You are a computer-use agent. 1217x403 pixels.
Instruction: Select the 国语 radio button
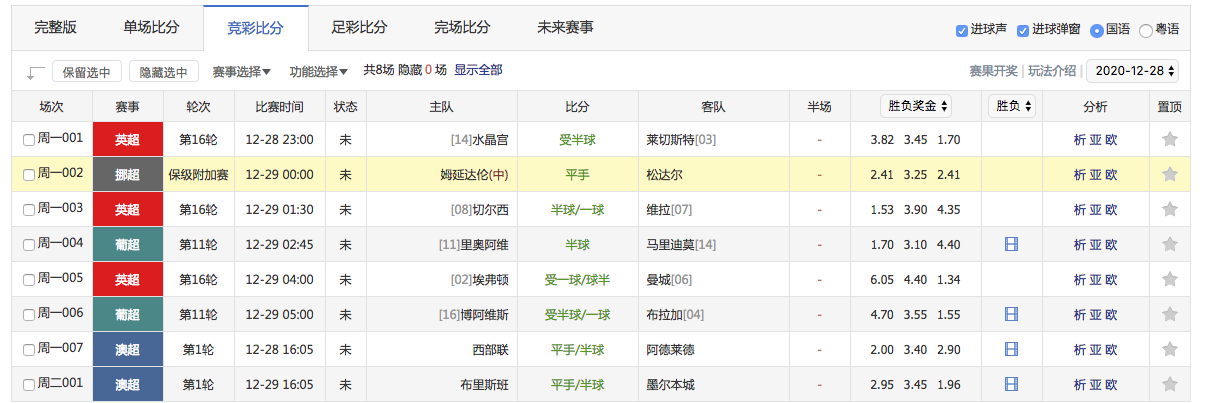1096,30
